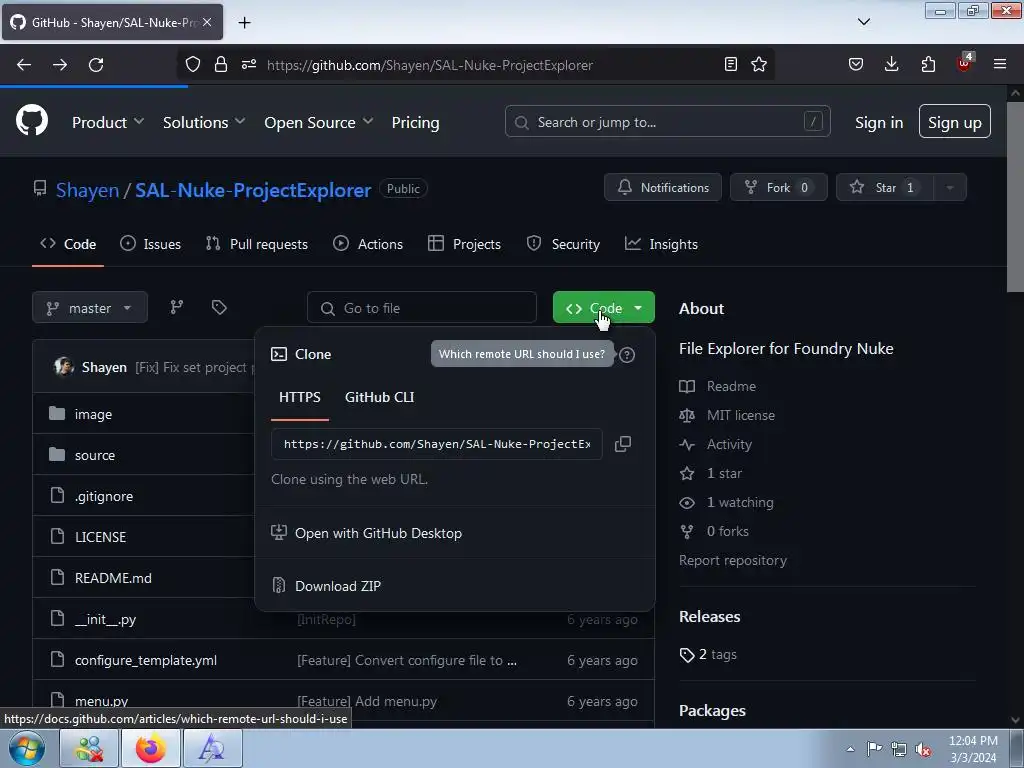Open the 2 tags releases link
Screen dimensions: 1024x768
pos(718,654)
